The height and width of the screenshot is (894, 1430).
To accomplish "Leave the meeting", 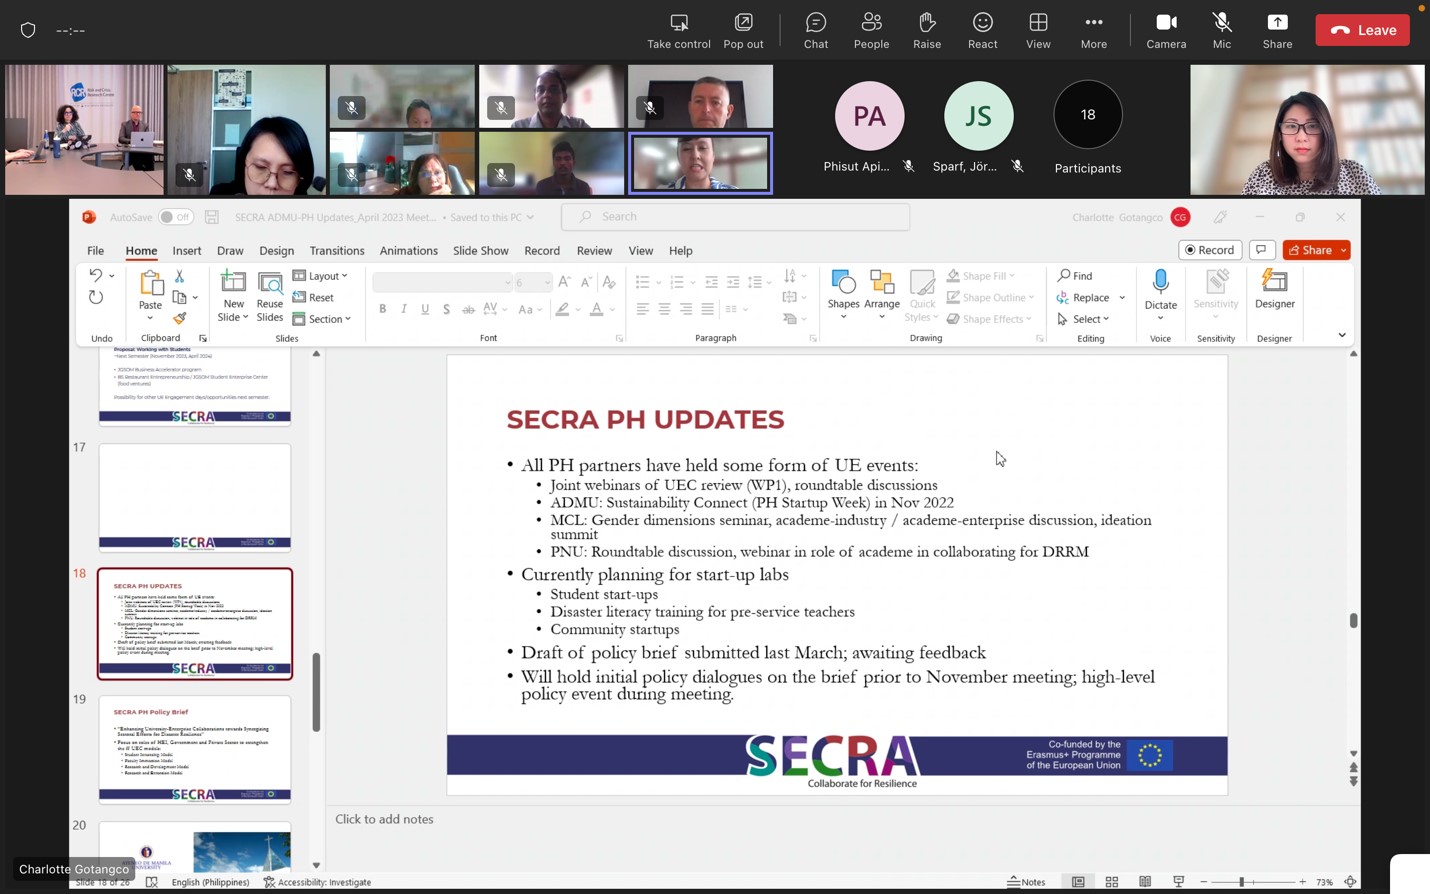I will pos(1362,30).
